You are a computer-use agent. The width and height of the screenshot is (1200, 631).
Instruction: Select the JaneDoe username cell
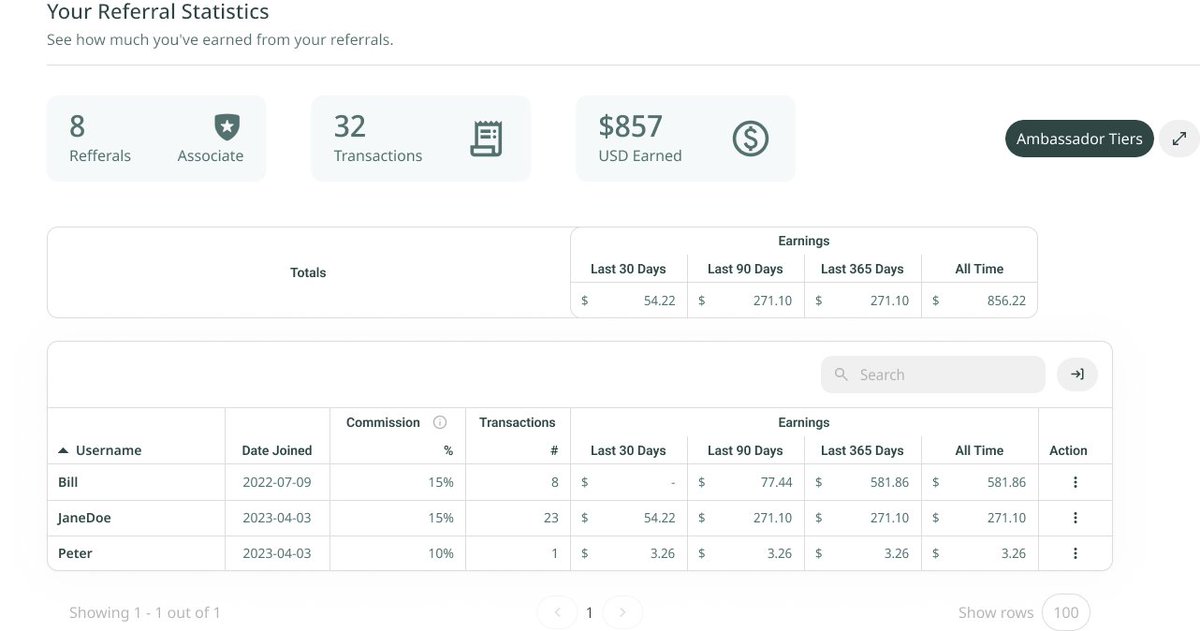click(x=136, y=518)
